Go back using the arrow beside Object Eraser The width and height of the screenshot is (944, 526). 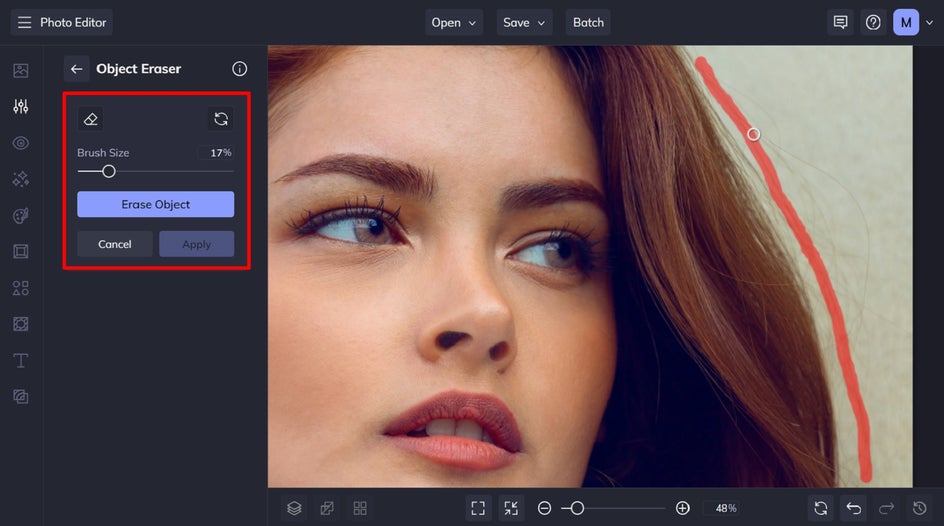76,69
